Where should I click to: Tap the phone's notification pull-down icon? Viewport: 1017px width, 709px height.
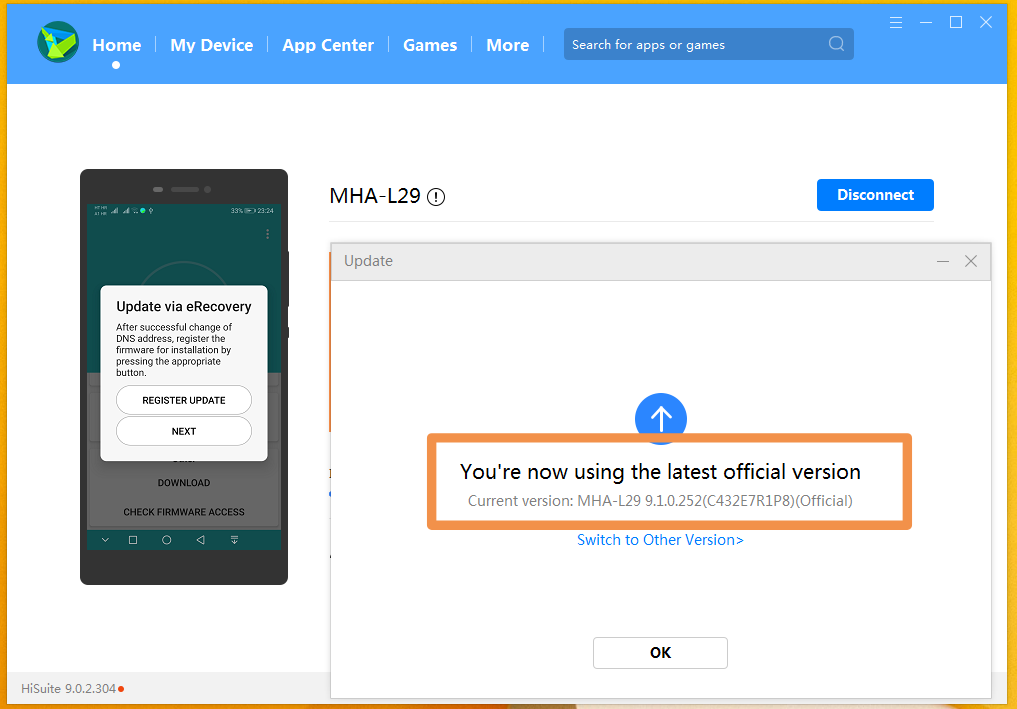click(234, 540)
